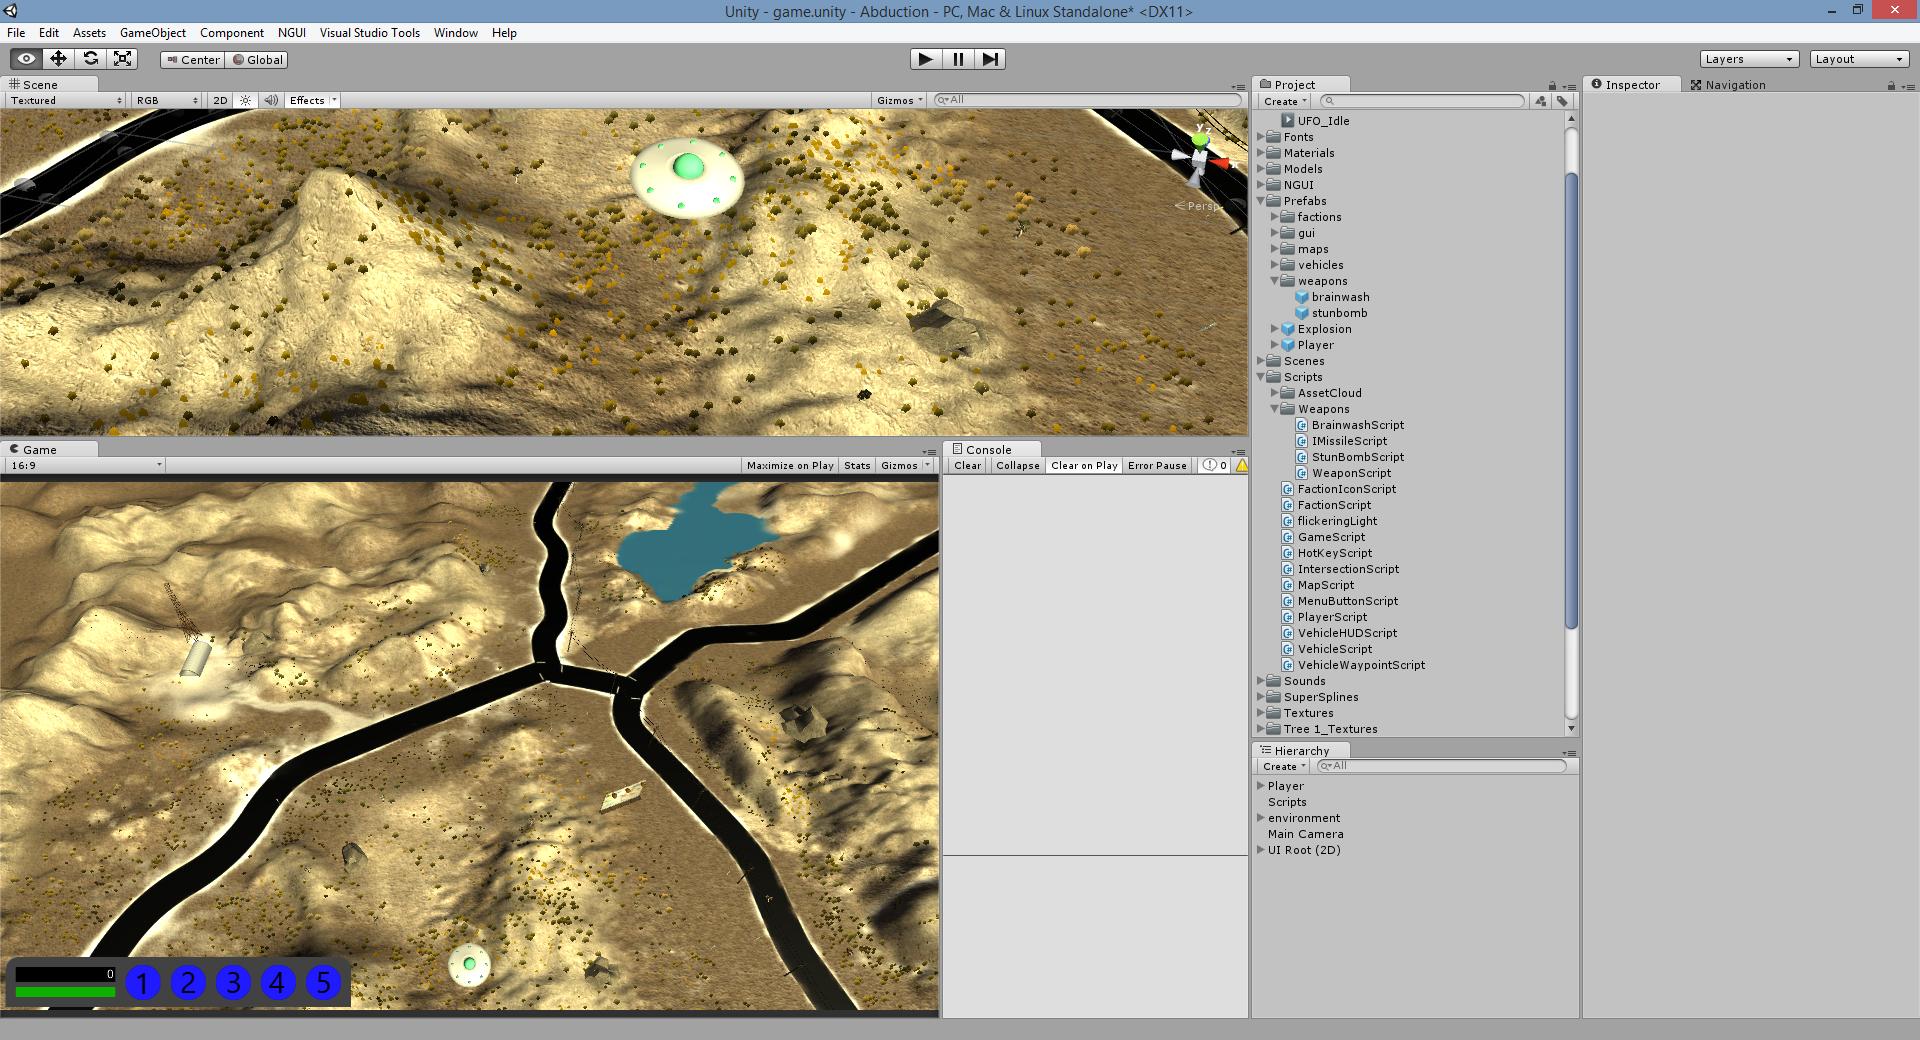
Task: Toggle Error Pause in Console
Action: click(1157, 465)
